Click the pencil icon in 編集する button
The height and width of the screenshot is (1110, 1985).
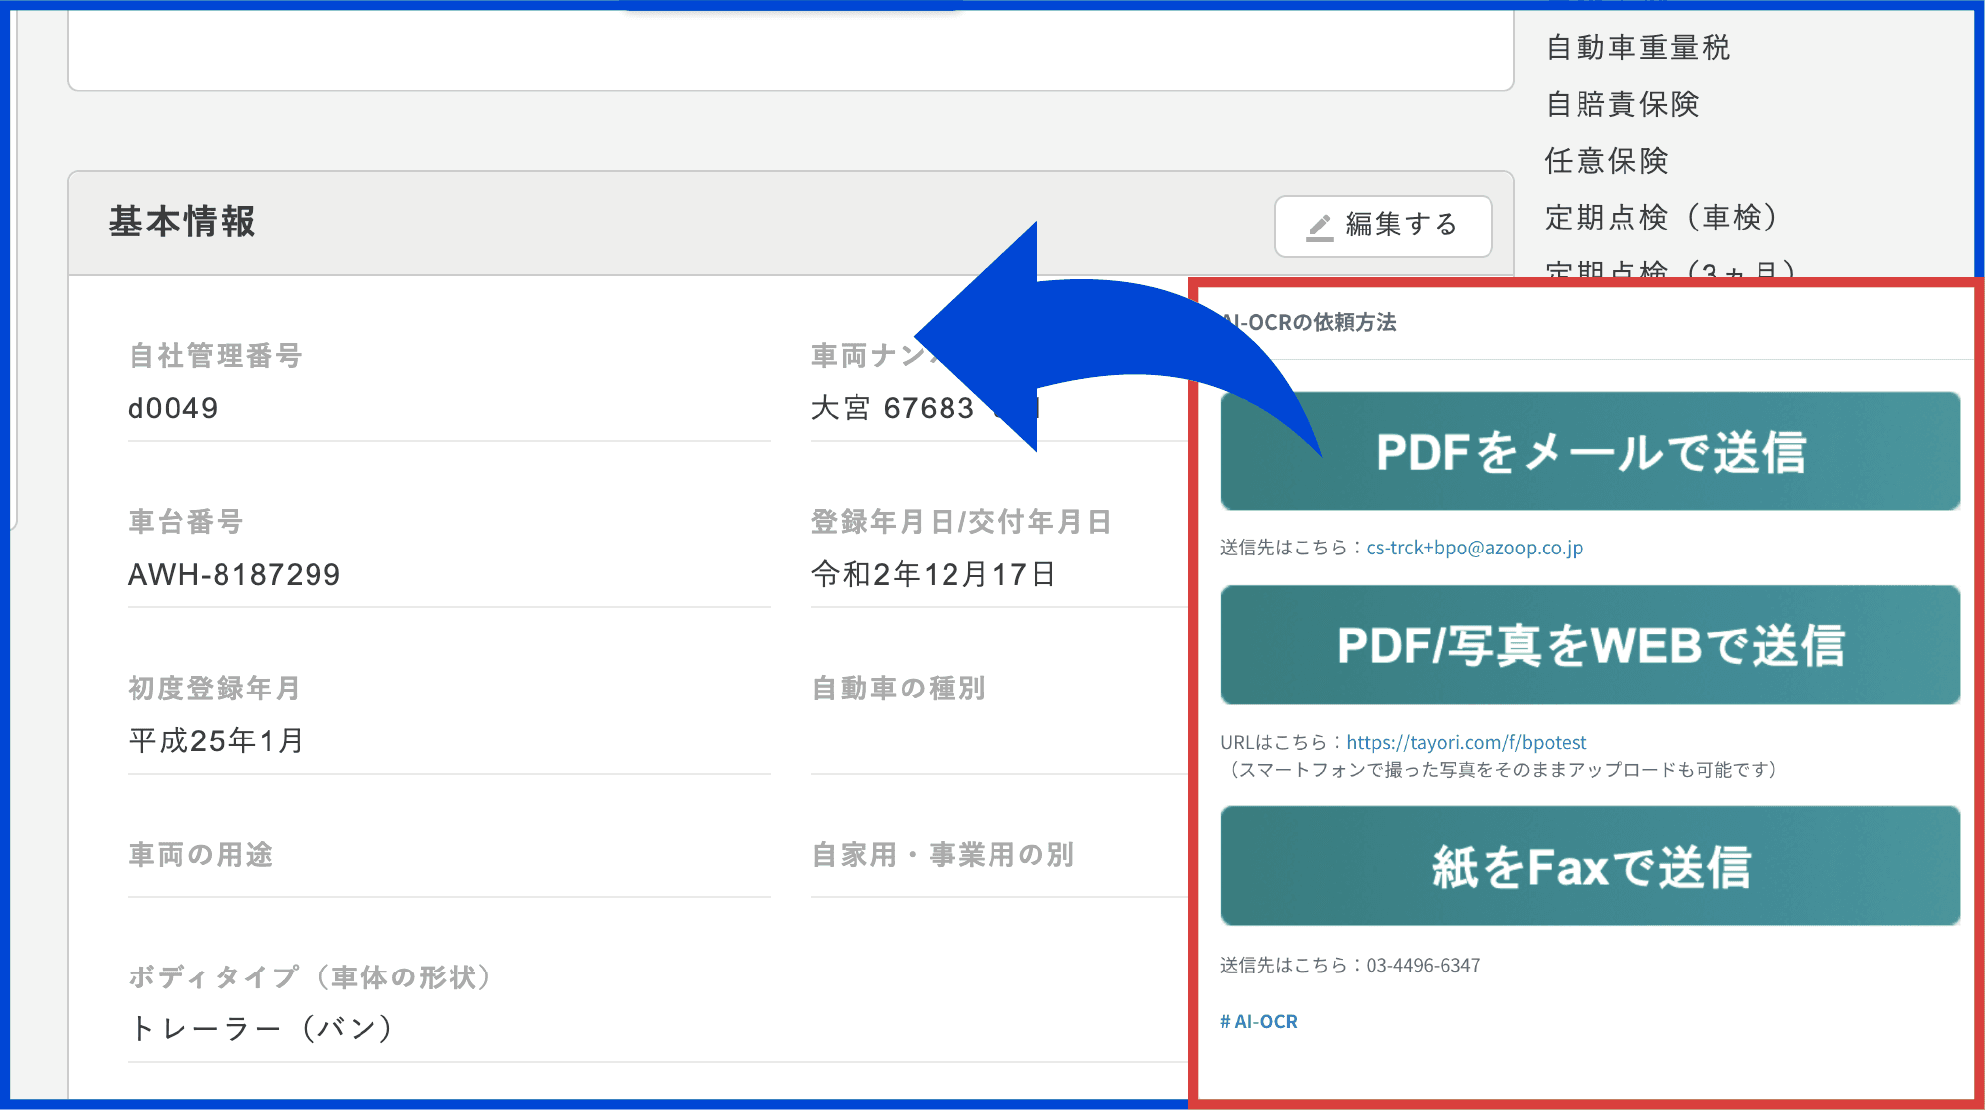click(x=1320, y=227)
